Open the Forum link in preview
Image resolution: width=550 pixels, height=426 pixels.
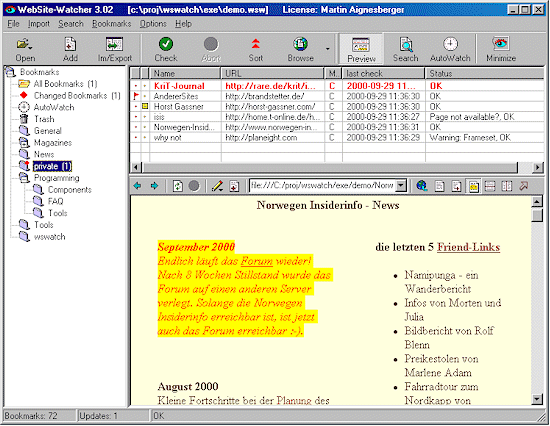click(257, 261)
